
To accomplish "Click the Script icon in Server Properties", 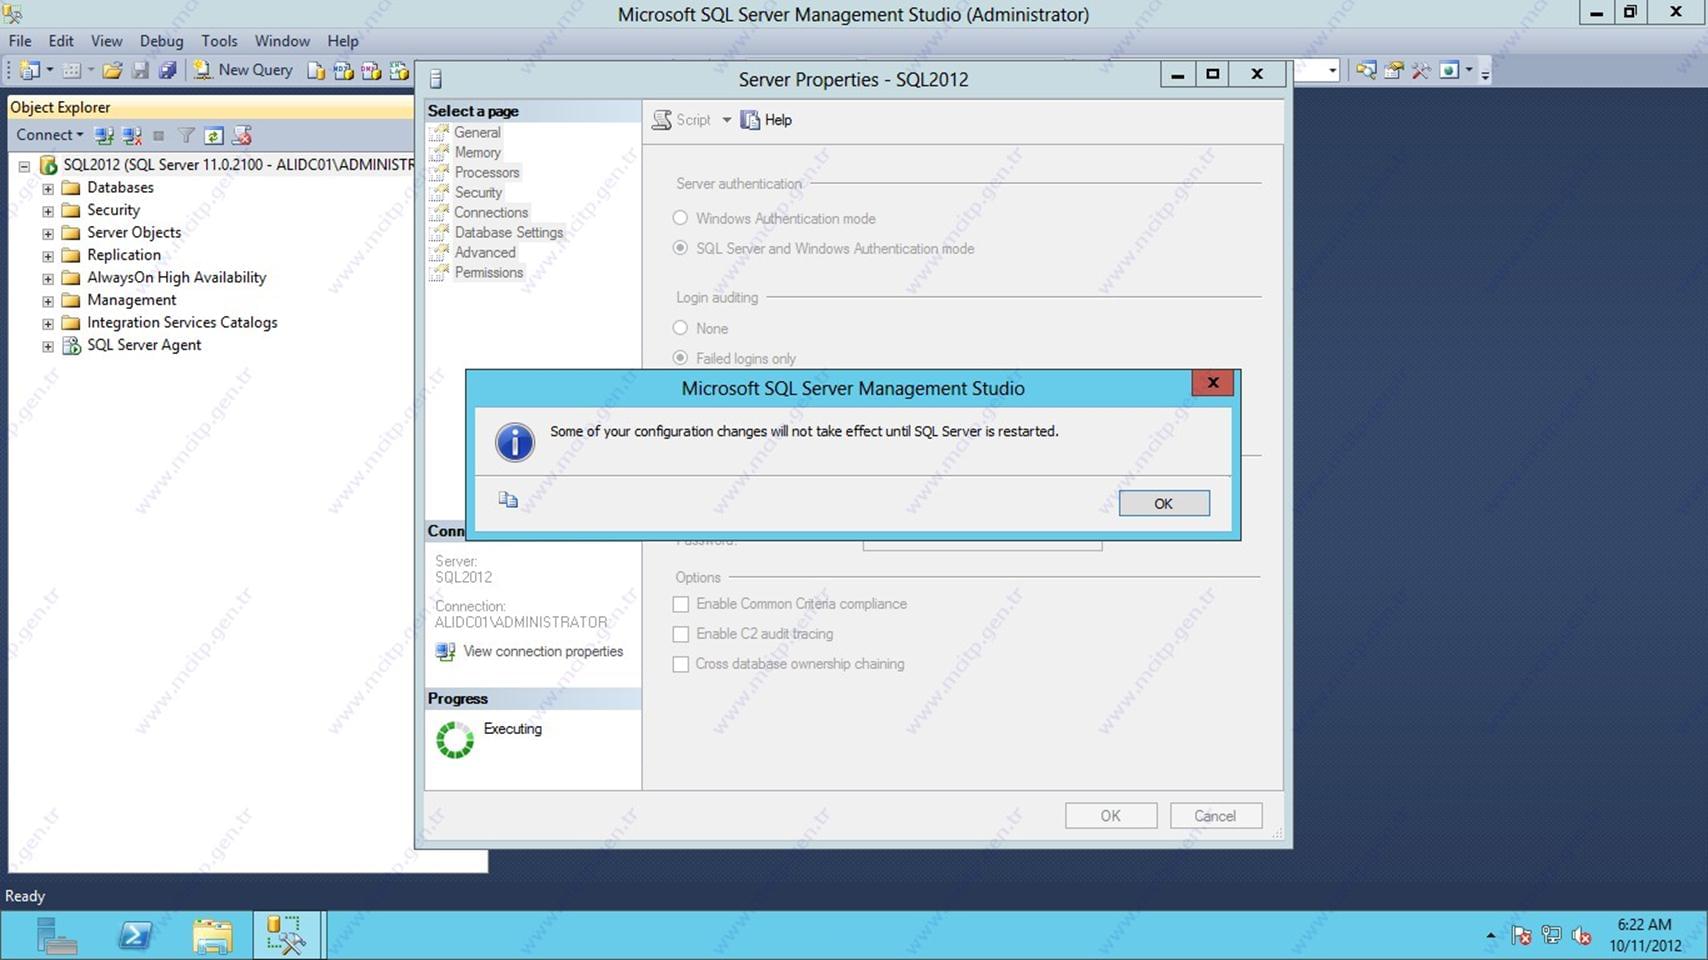I will tap(662, 120).
